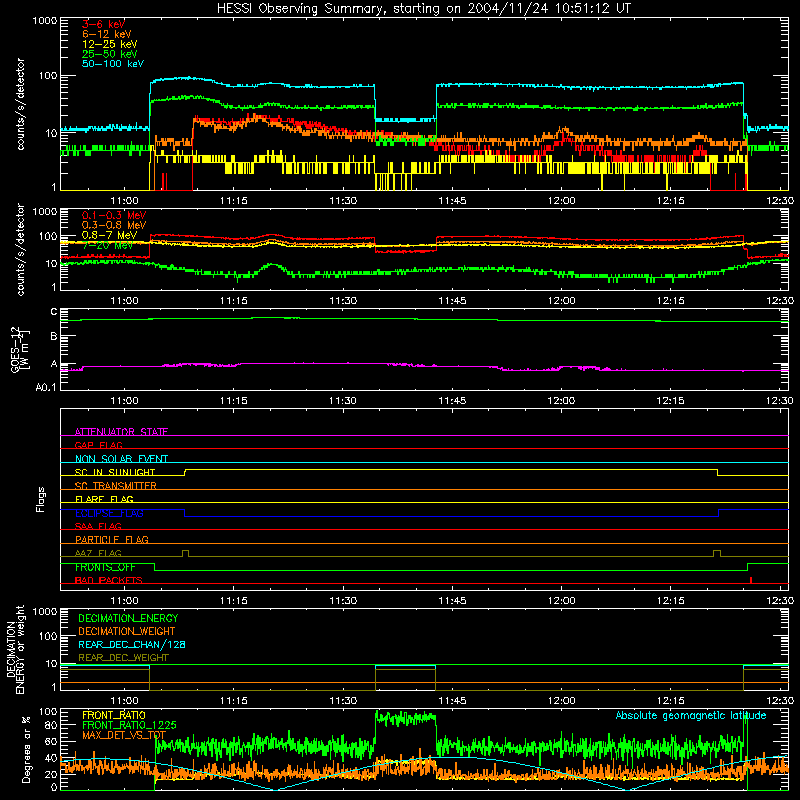Click the 11:15 tick under the top plot

234,201
